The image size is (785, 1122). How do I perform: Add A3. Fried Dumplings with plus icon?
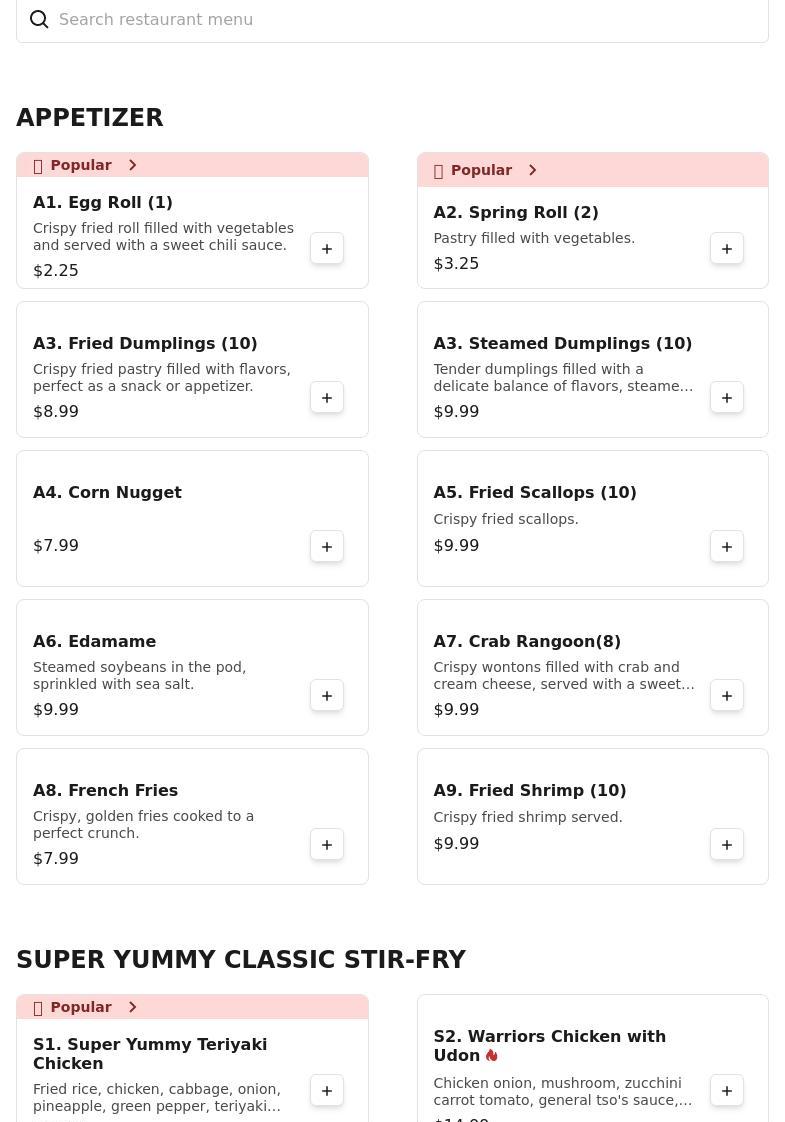[x=327, y=398]
